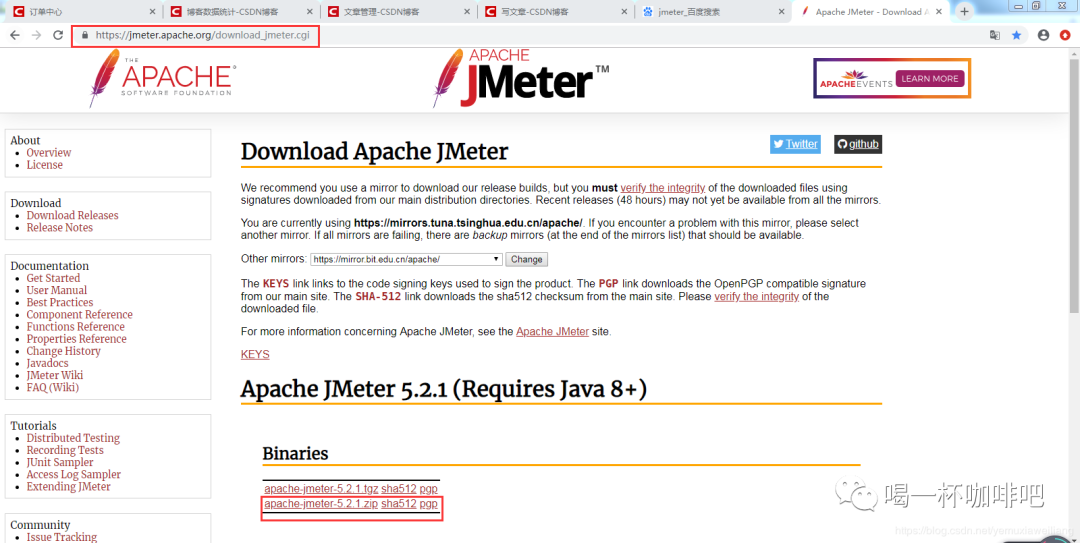1080x543 pixels.
Task: Open the Recording Tests tutorial
Action: [x=65, y=450]
